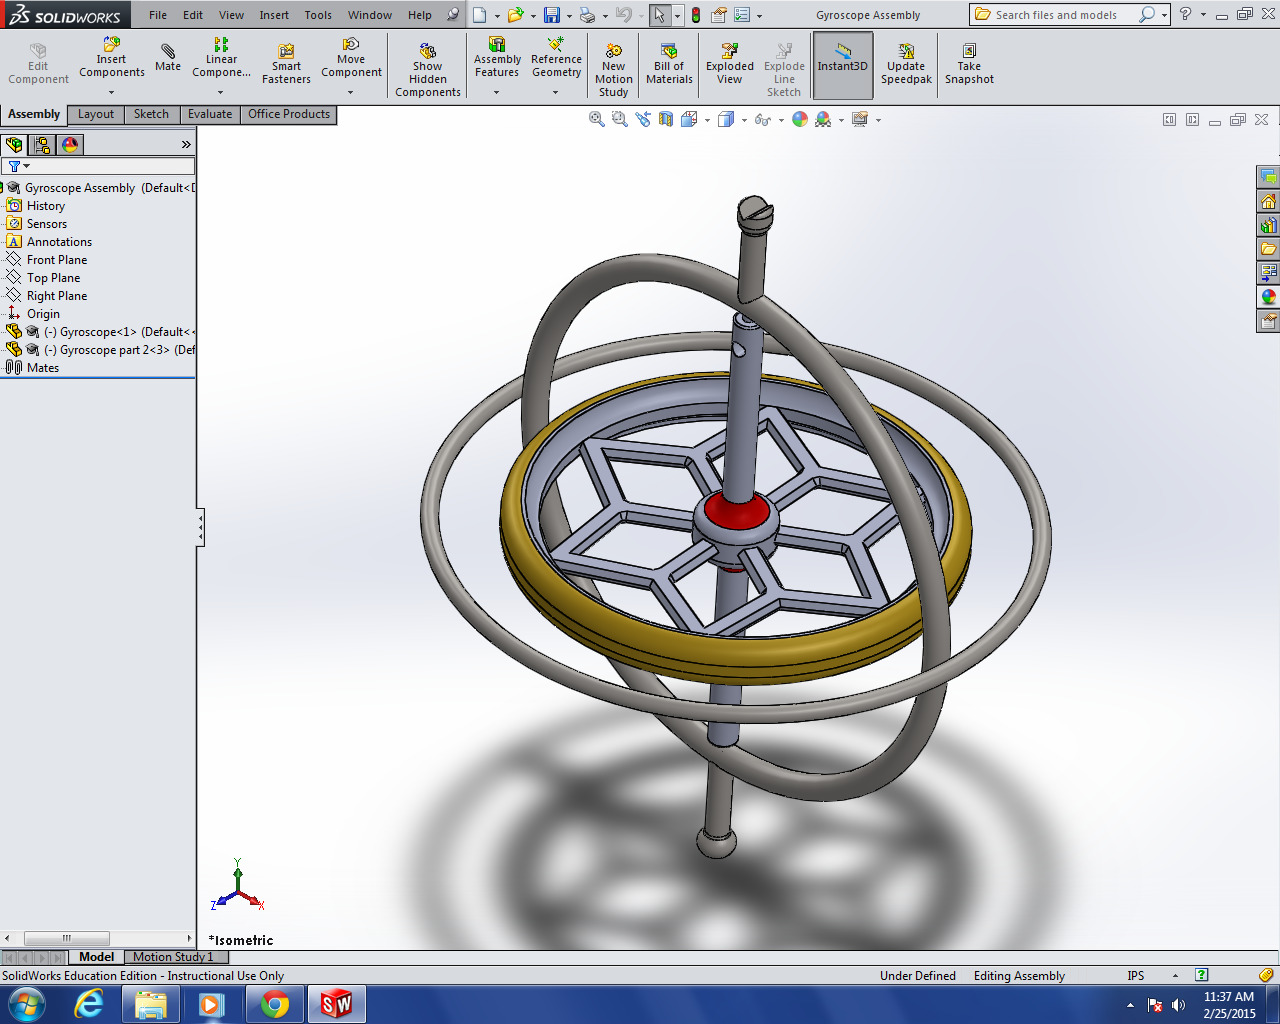The image size is (1280, 1024).
Task: Toggle the Instant3D button off
Action: (x=842, y=60)
